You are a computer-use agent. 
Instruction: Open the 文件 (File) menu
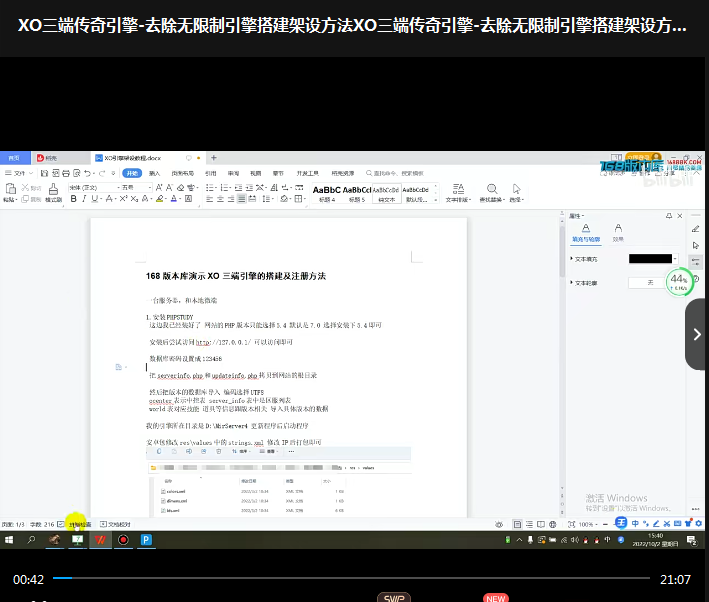point(18,173)
